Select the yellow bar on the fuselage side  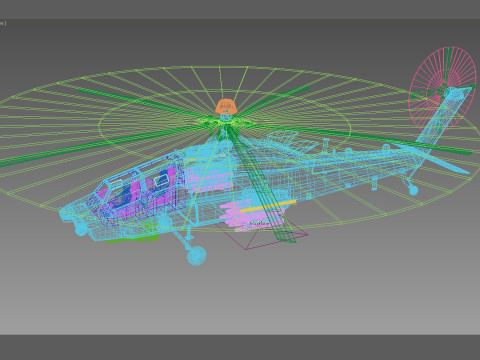[268, 206]
